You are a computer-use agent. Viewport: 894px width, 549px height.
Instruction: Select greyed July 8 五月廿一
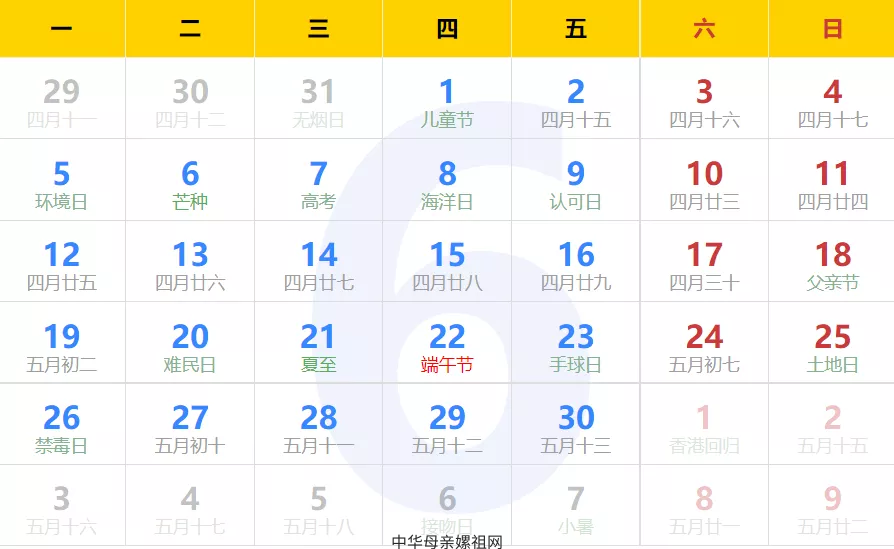(x=704, y=506)
